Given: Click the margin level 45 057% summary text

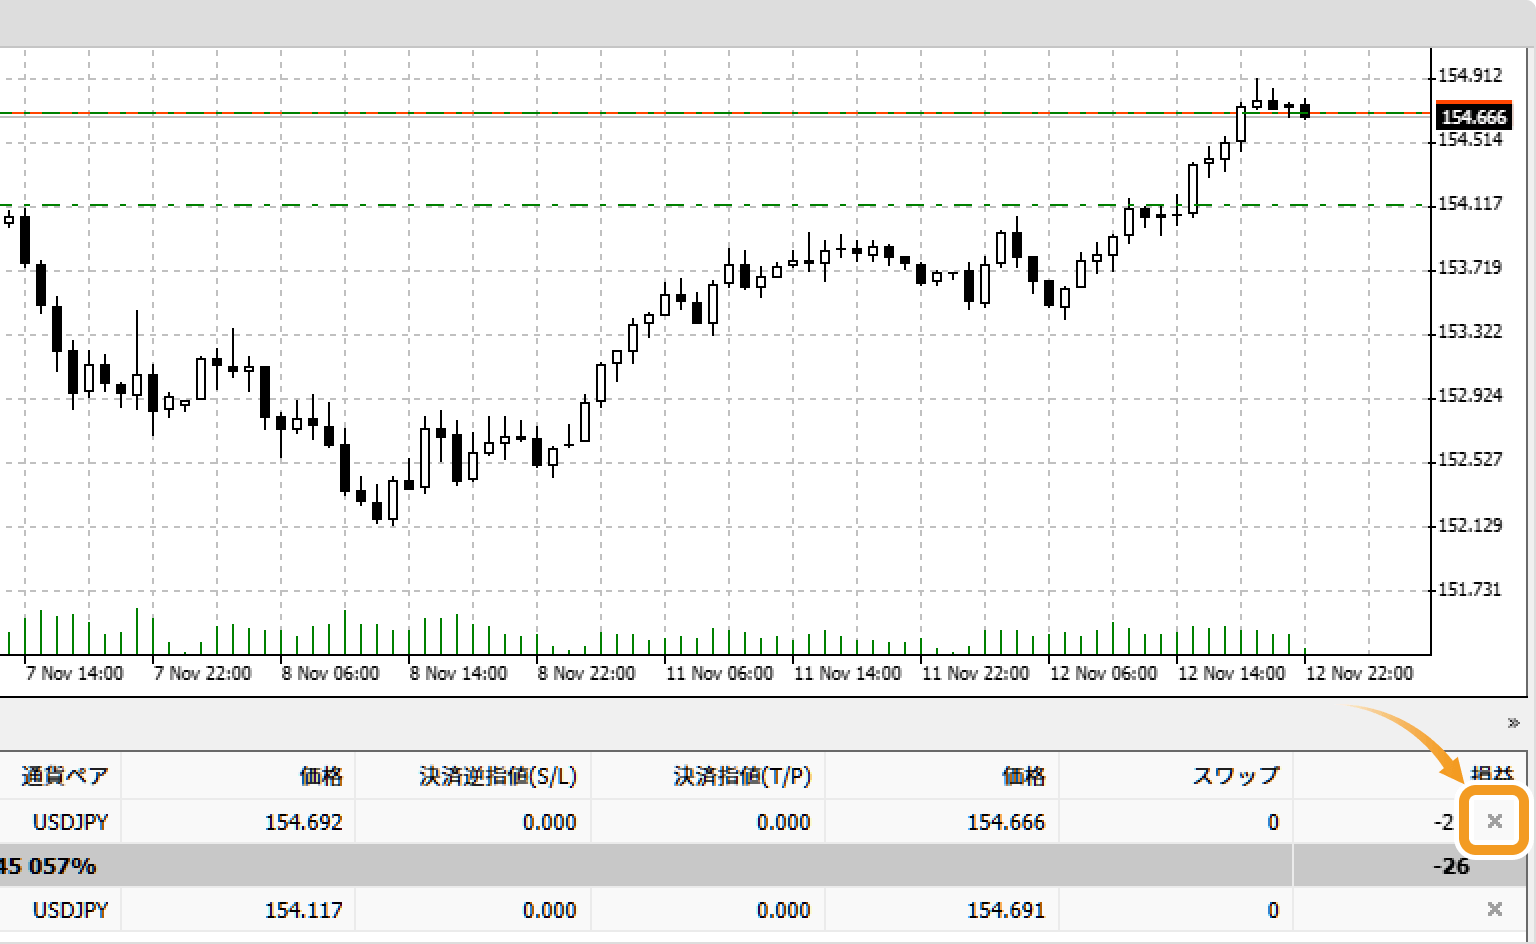Looking at the screenshot, I should (48, 866).
